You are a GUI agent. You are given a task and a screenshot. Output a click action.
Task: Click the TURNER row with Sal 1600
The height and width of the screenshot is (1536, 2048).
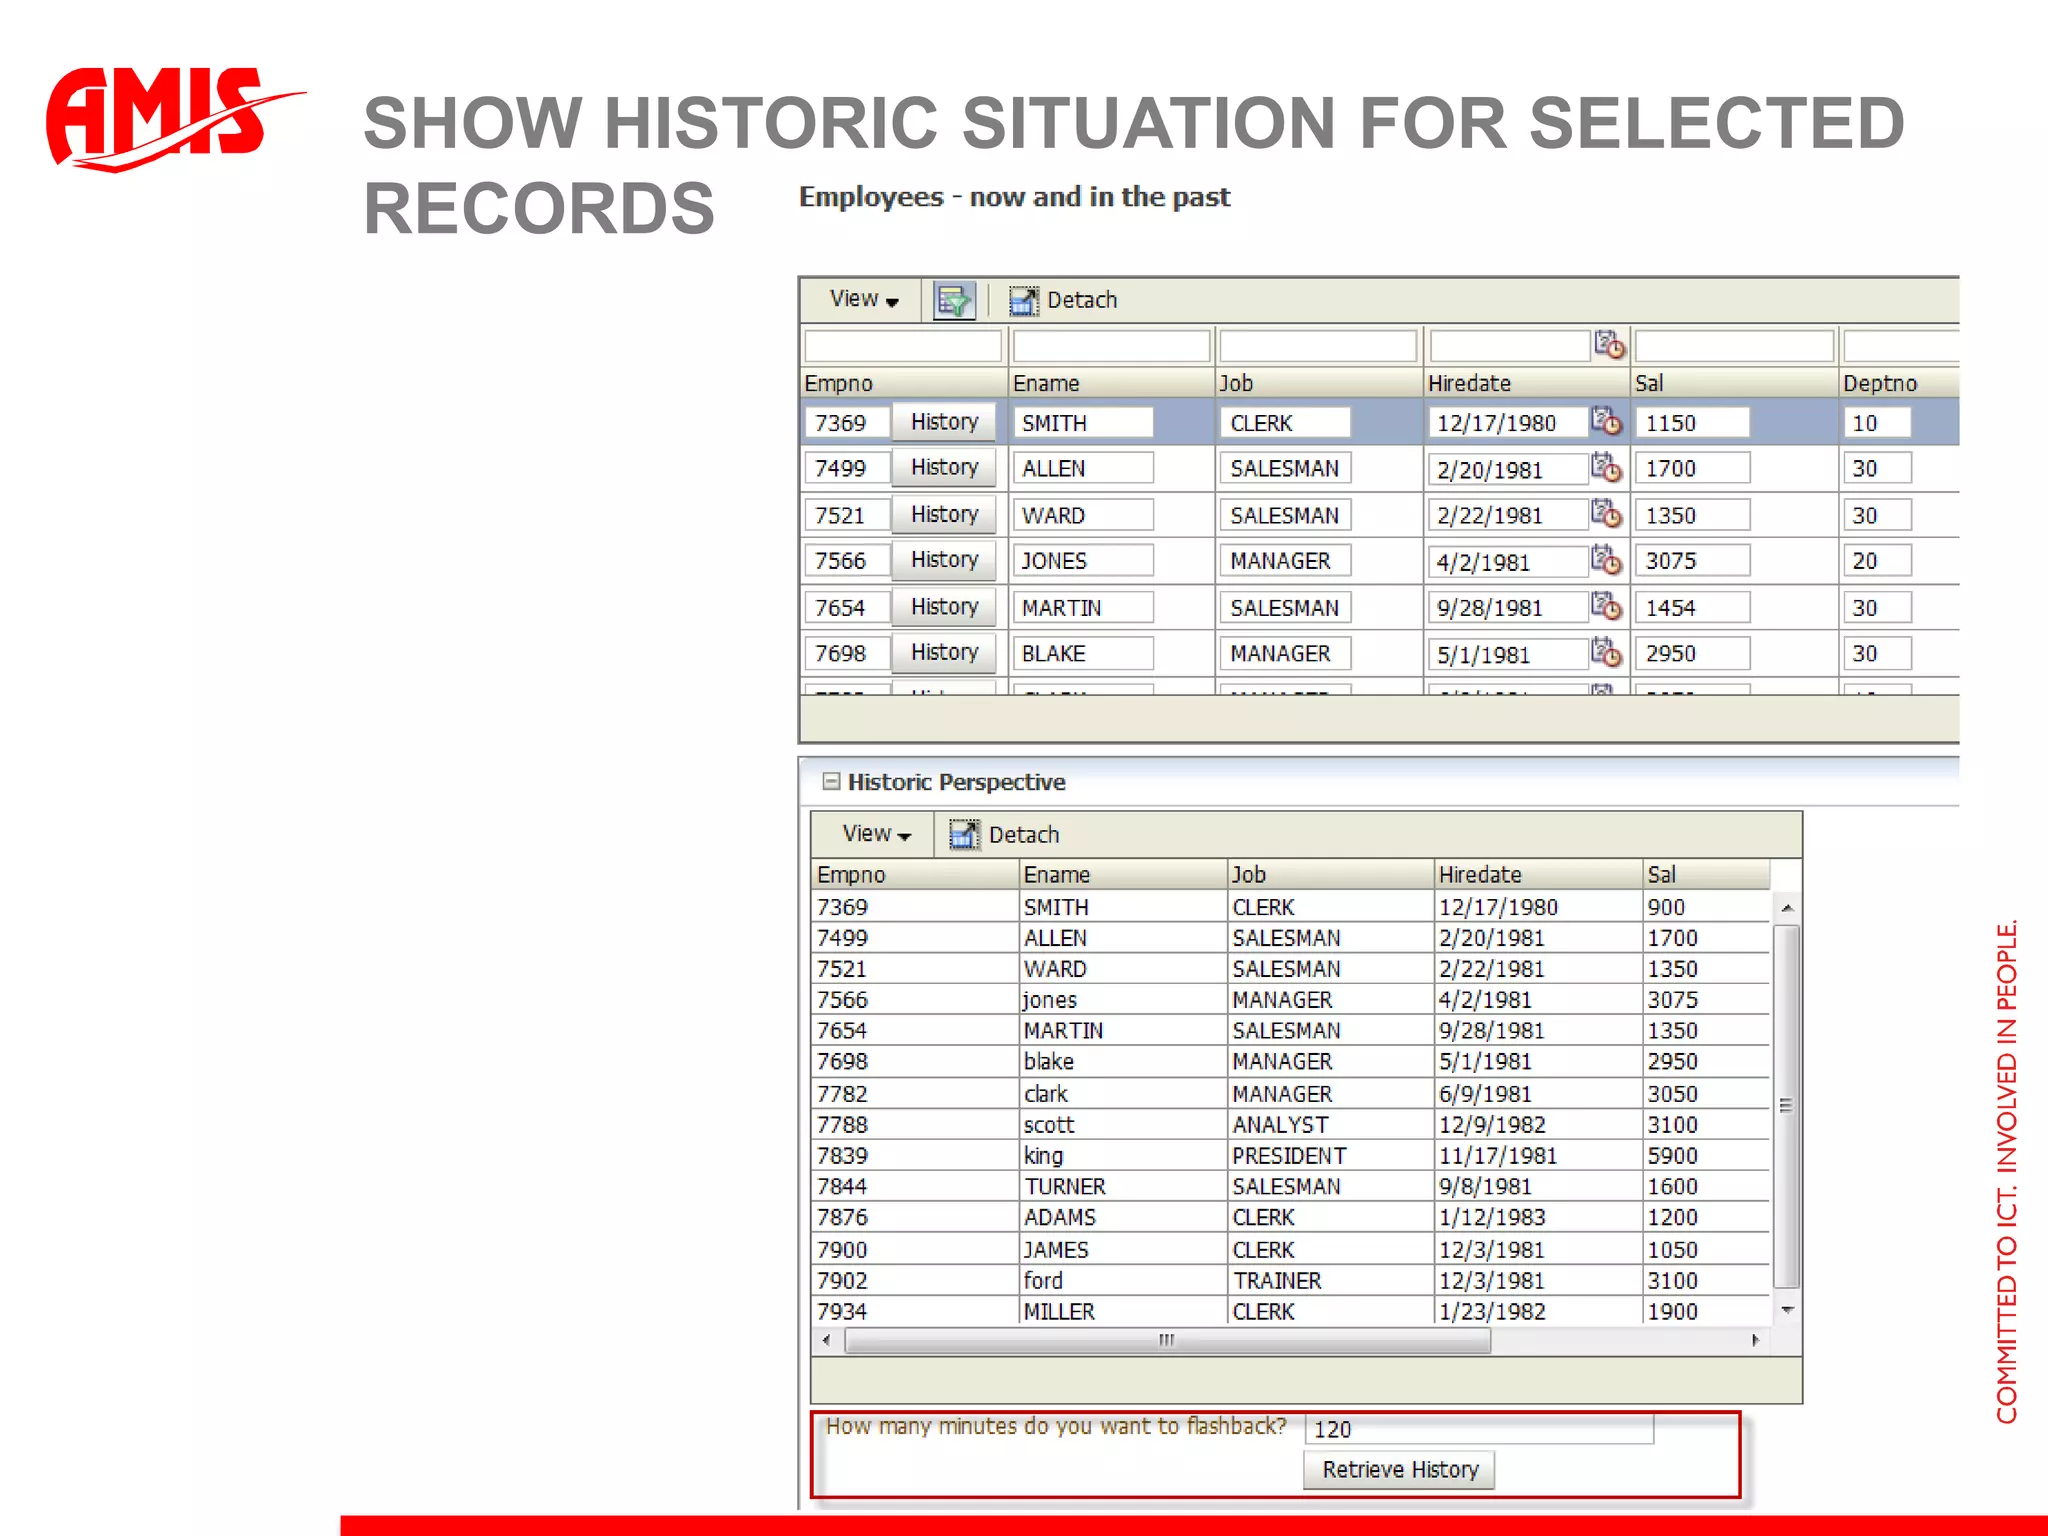click(x=1291, y=1187)
